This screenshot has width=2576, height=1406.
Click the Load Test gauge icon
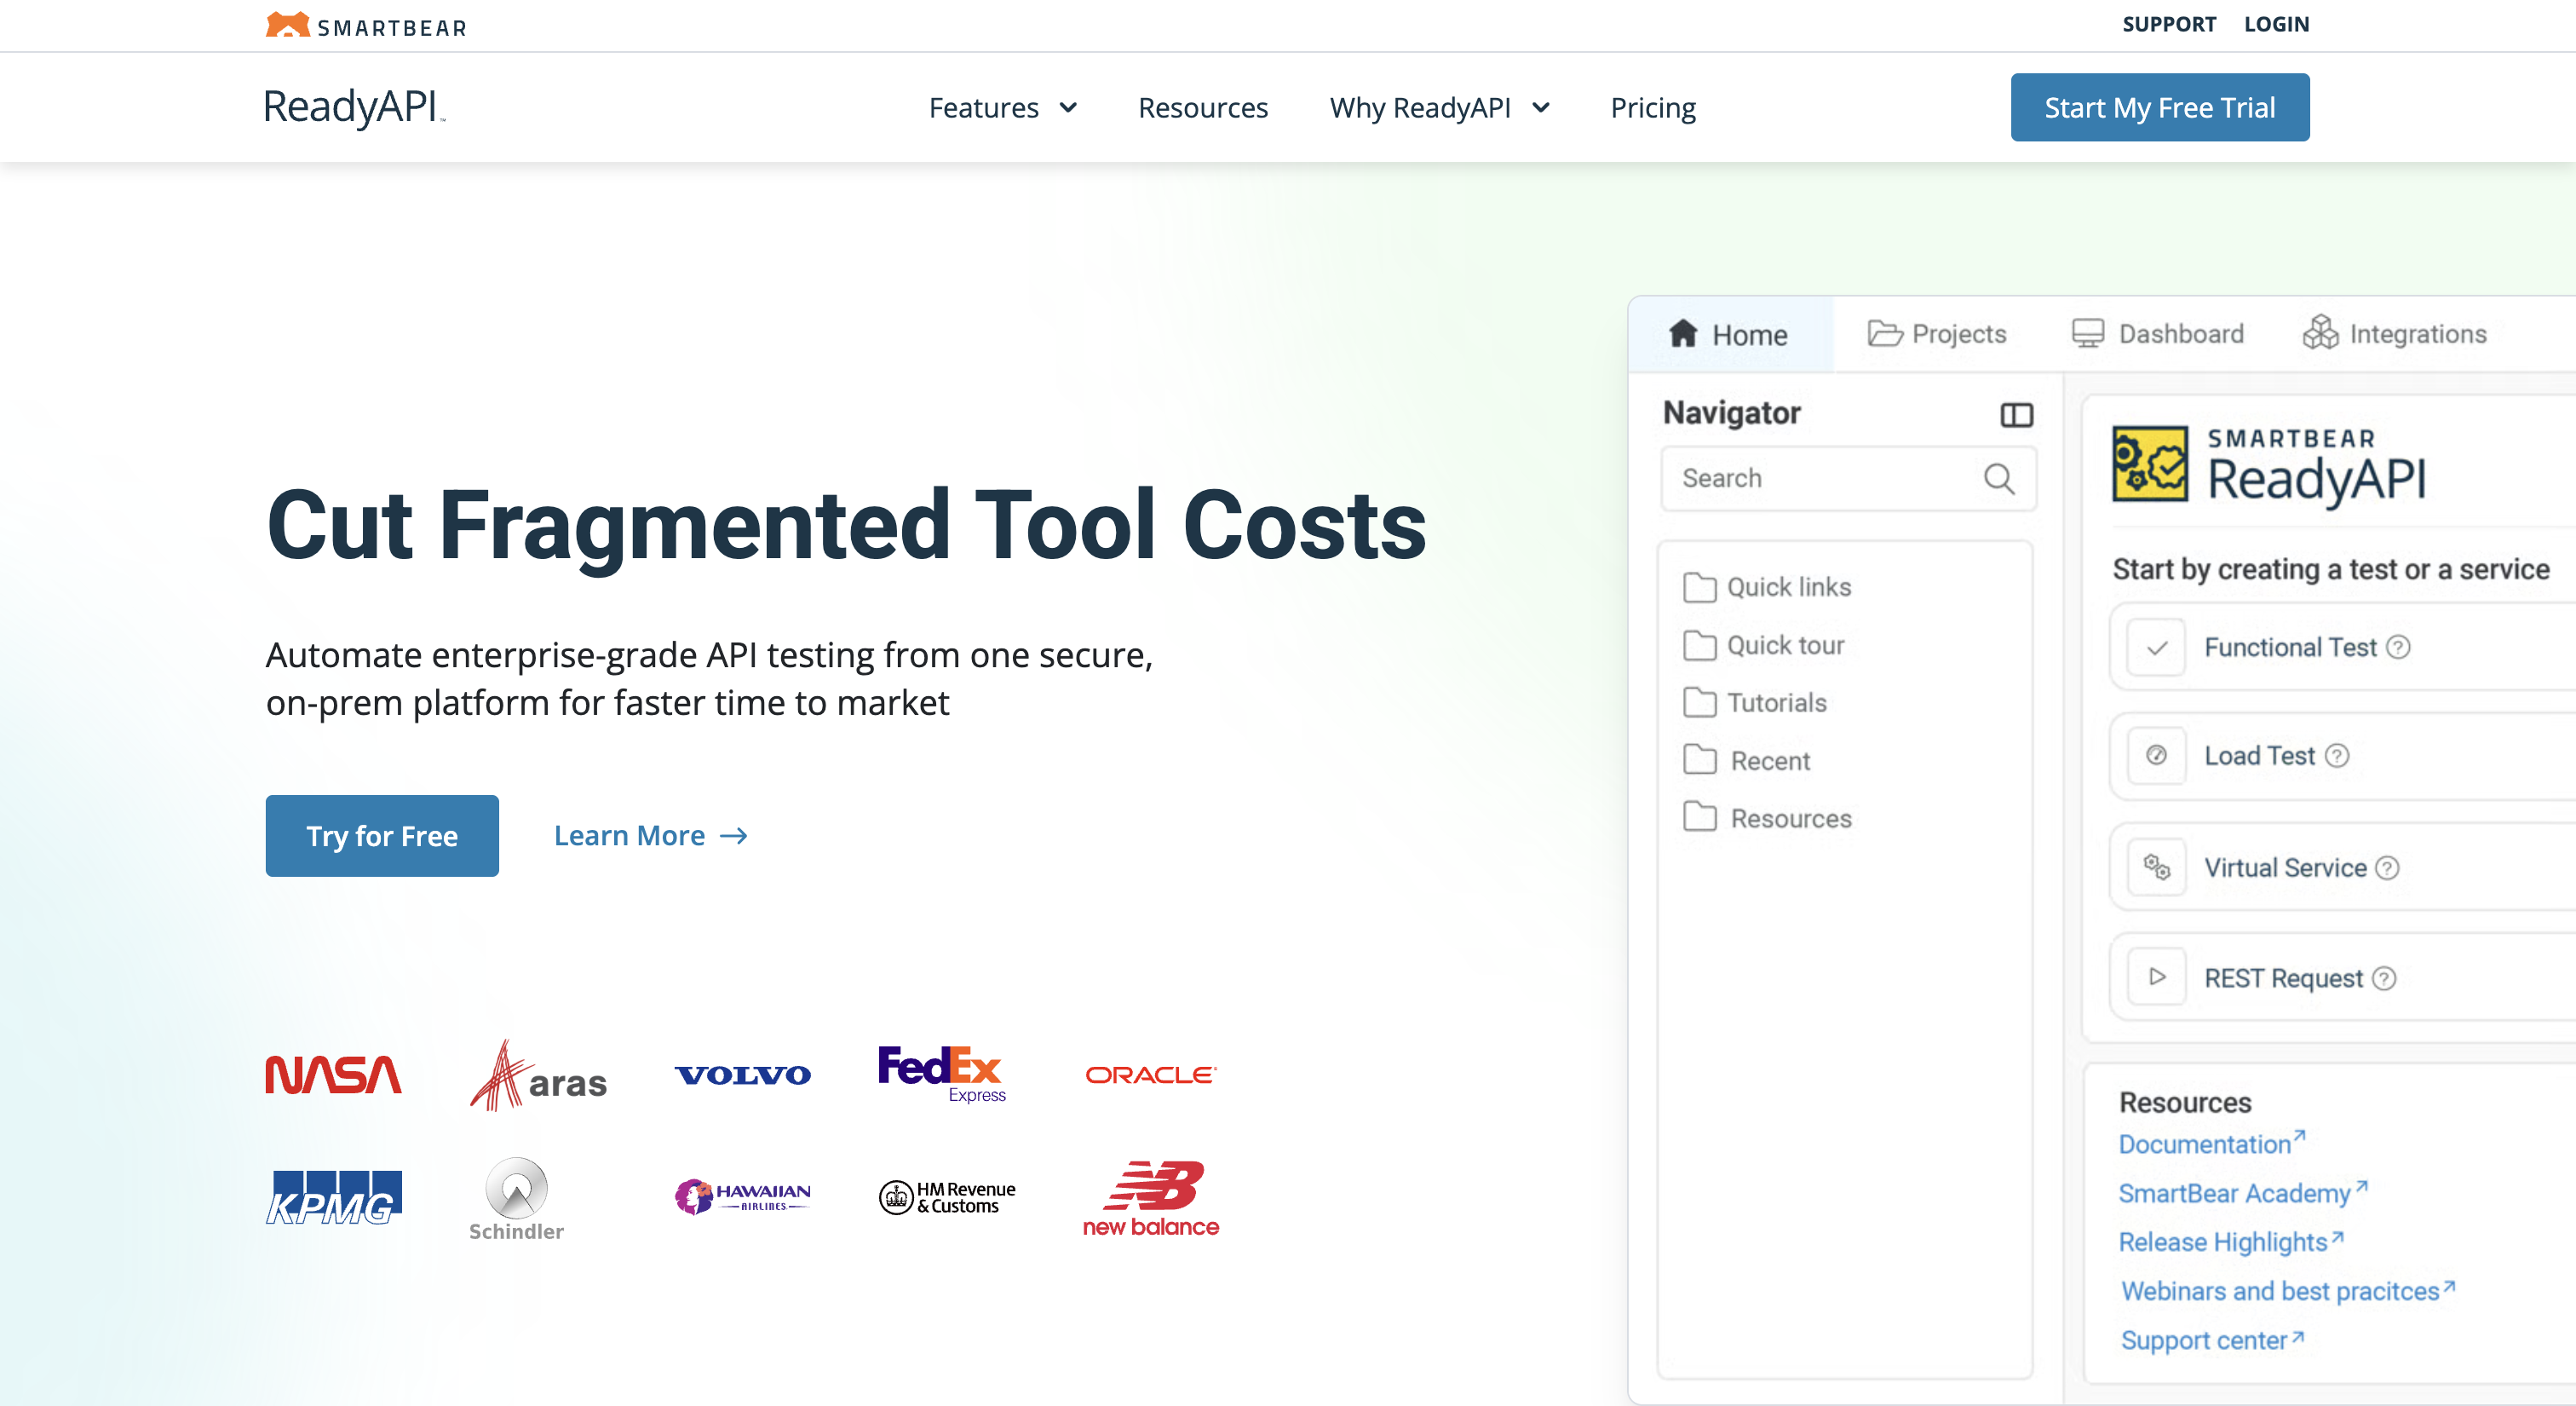(2156, 756)
